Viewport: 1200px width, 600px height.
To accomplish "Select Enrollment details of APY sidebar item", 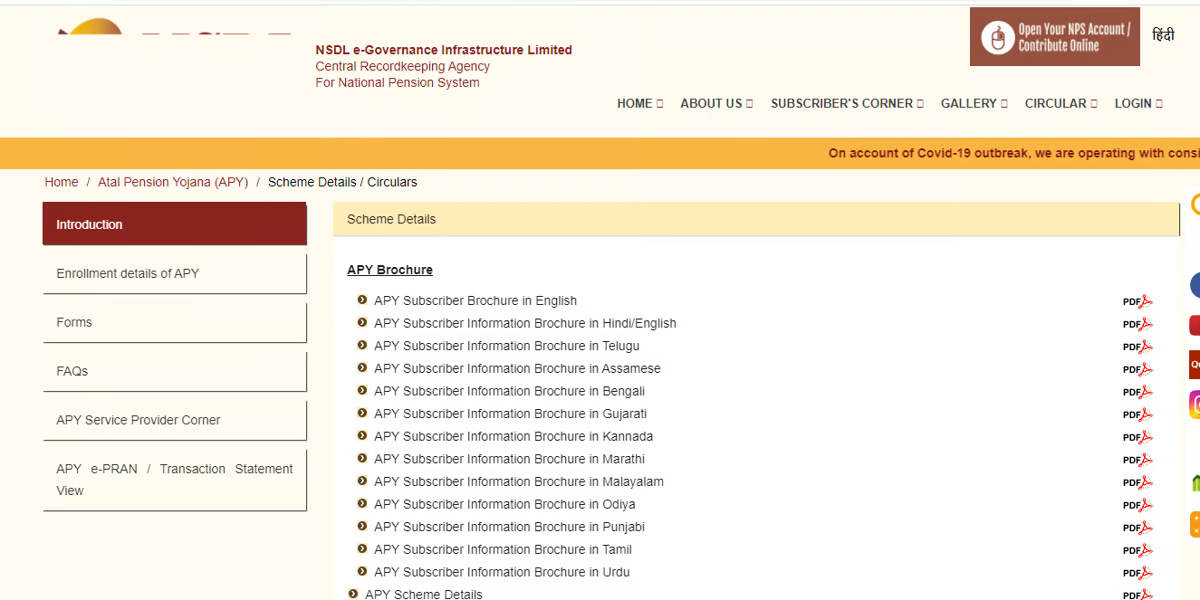I will (174, 273).
